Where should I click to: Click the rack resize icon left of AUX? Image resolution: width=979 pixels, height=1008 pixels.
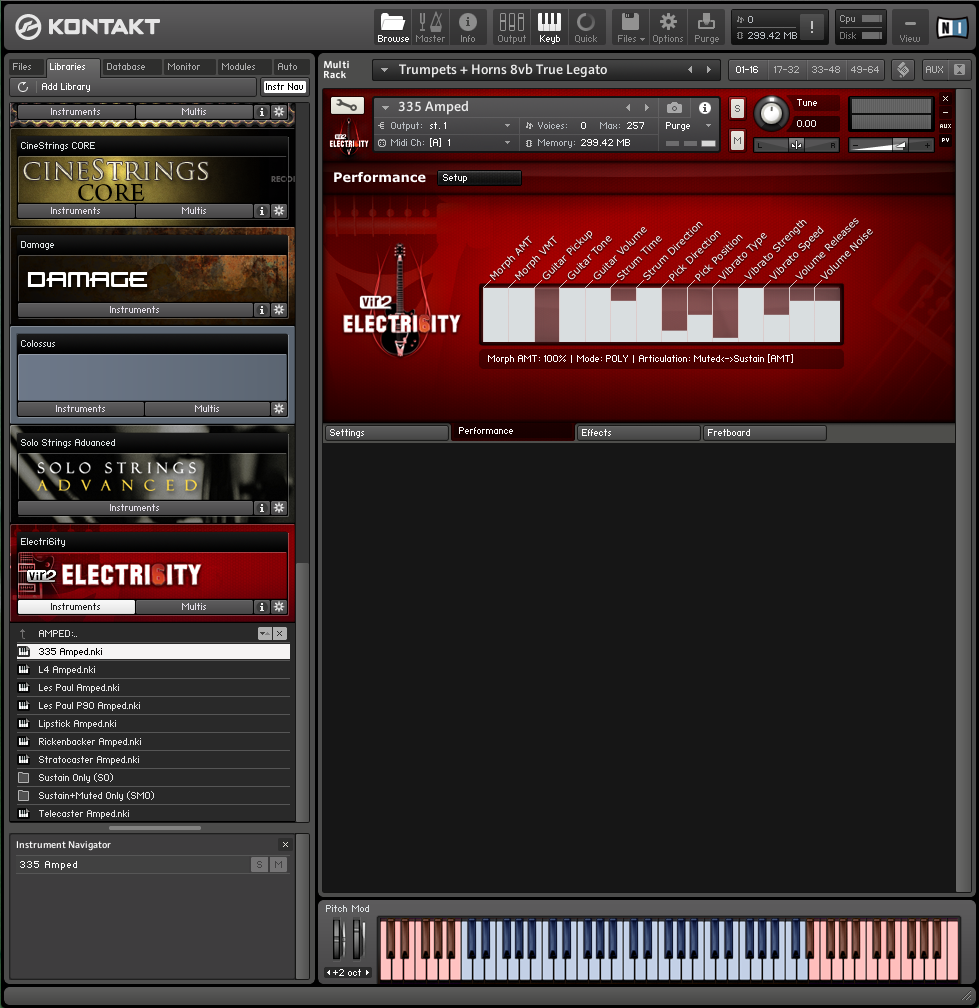click(x=903, y=69)
